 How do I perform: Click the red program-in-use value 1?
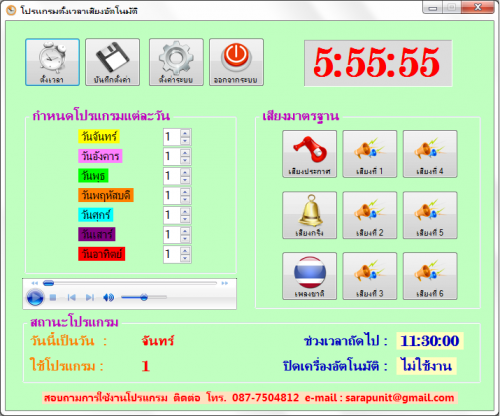pyautogui.click(x=146, y=366)
